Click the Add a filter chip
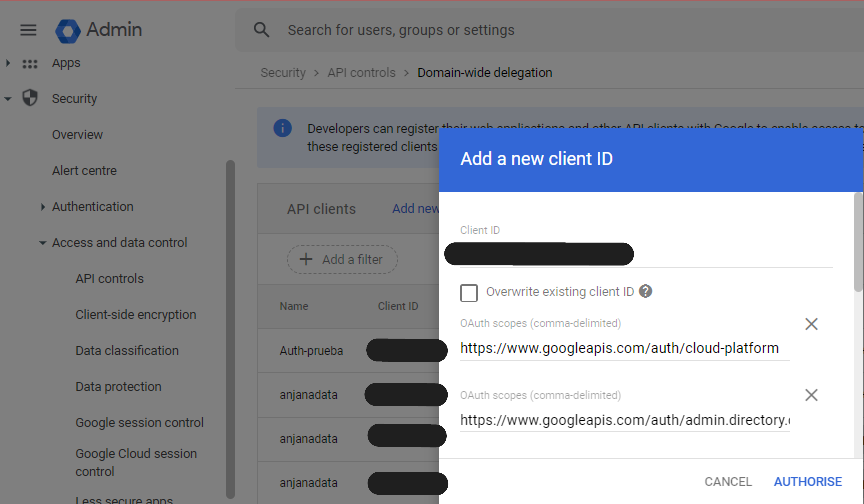The height and width of the screenshot is (504, 864). (x=342, y=260)
